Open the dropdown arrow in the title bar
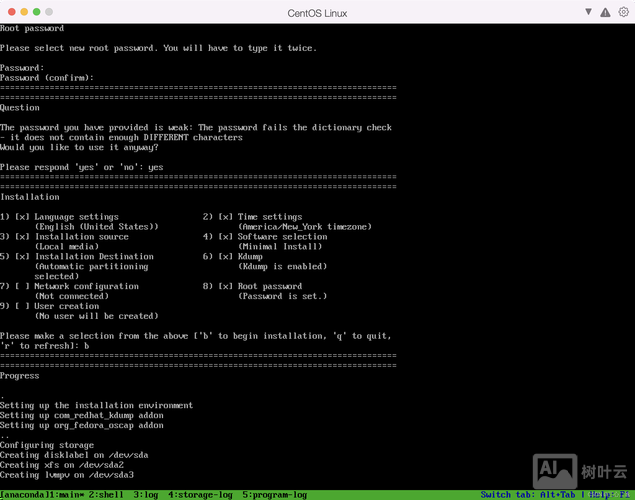 point(588,12)
